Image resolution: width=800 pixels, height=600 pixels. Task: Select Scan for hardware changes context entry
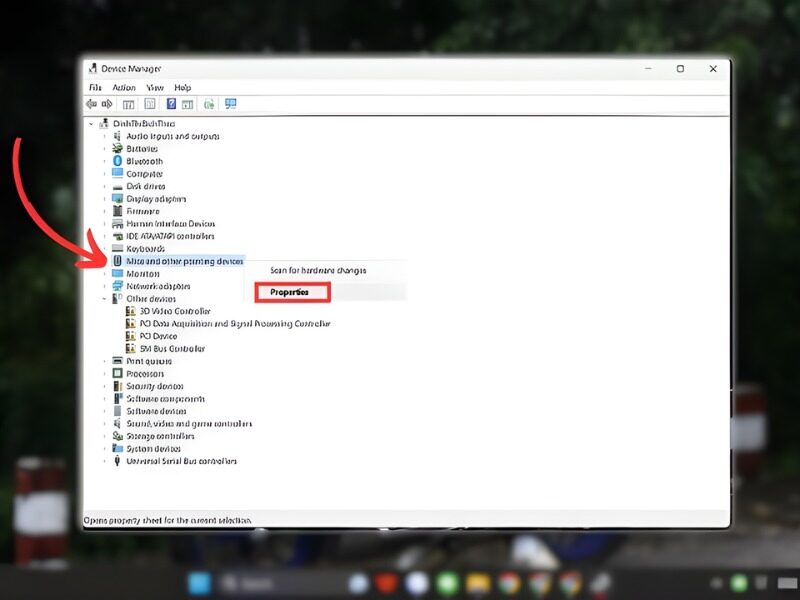coord(318,270)
